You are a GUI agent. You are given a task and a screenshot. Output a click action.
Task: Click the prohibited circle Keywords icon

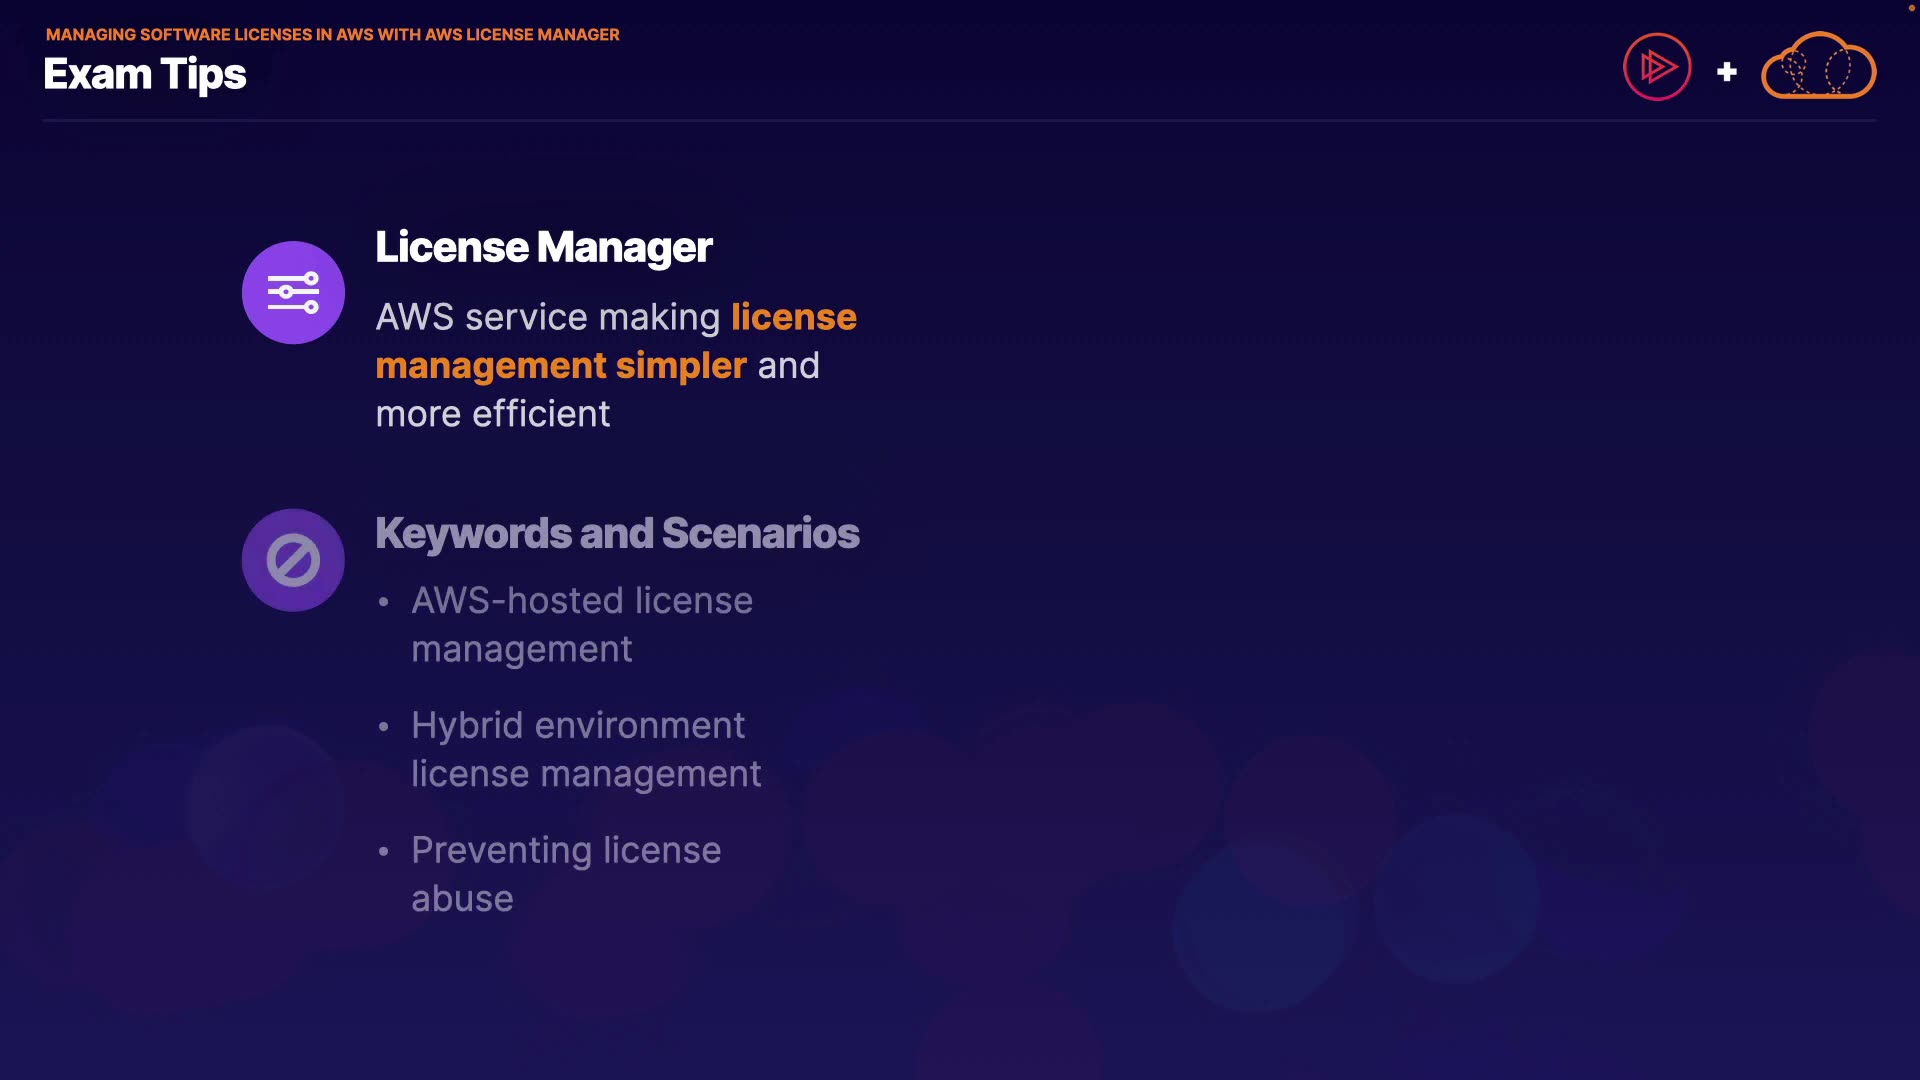(293, 560)
